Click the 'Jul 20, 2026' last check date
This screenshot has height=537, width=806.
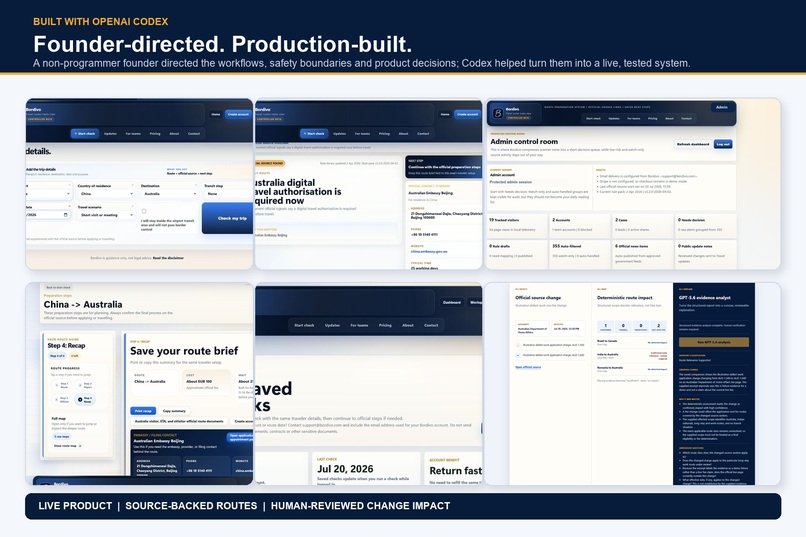[345, 469]
